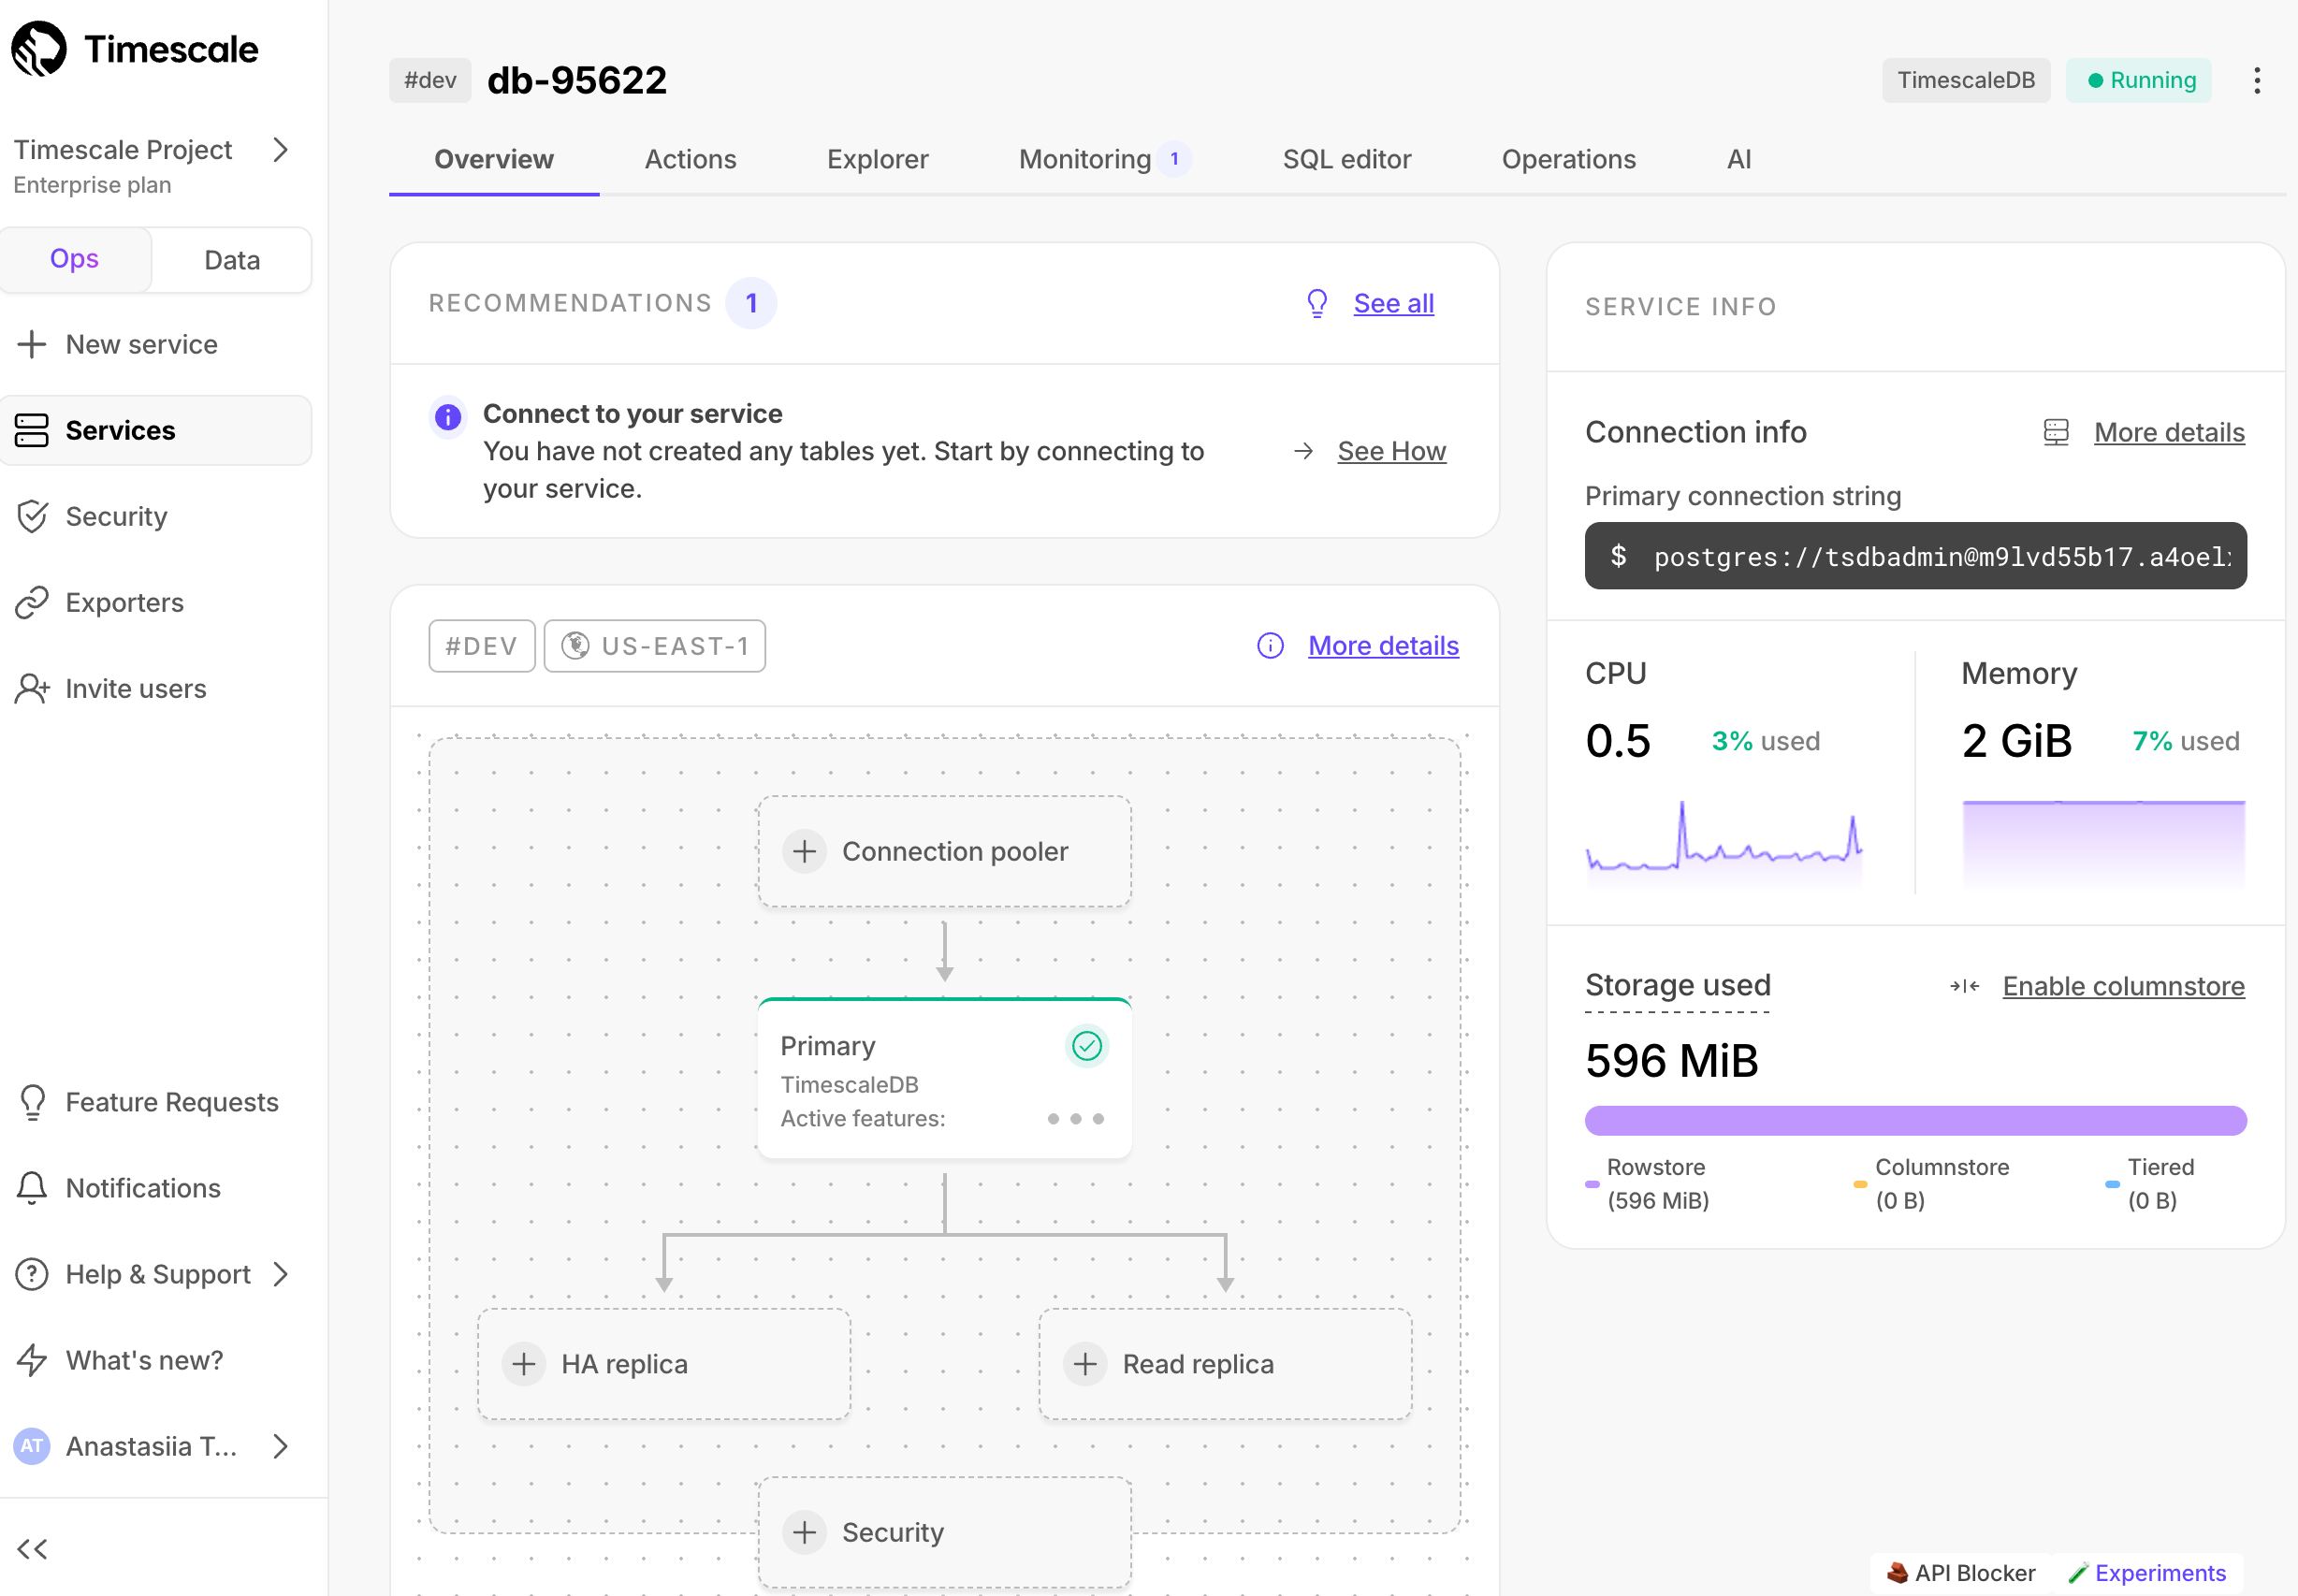Image resolution: width=2298 pixels, height=1596 pixels.
Task: Click the New service plus icon
Action: point(32,344)
